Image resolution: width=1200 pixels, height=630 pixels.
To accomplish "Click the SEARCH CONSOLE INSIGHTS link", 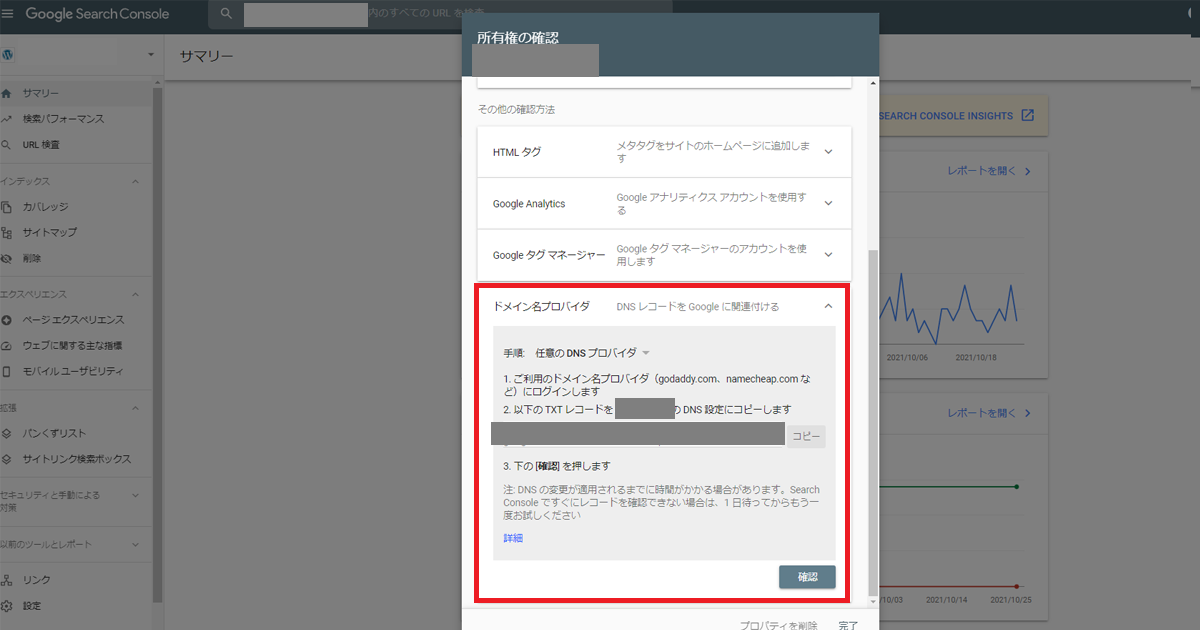I will (x=945, y=116).
